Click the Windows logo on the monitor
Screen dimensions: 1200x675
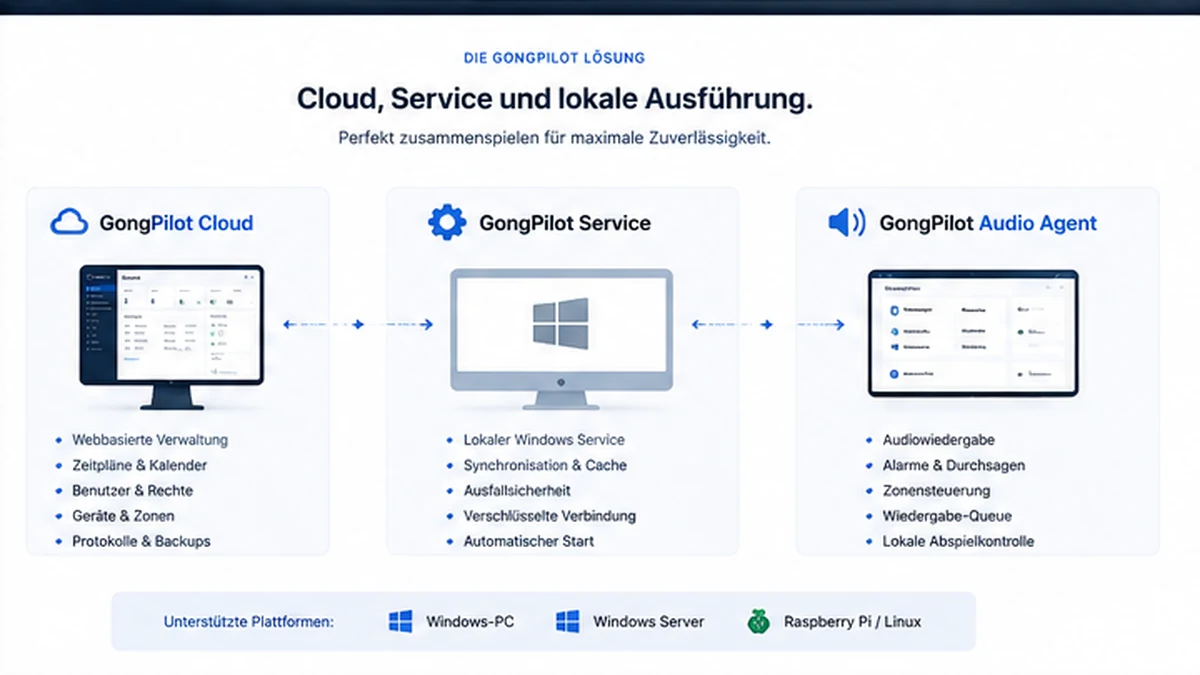[560, 323]
